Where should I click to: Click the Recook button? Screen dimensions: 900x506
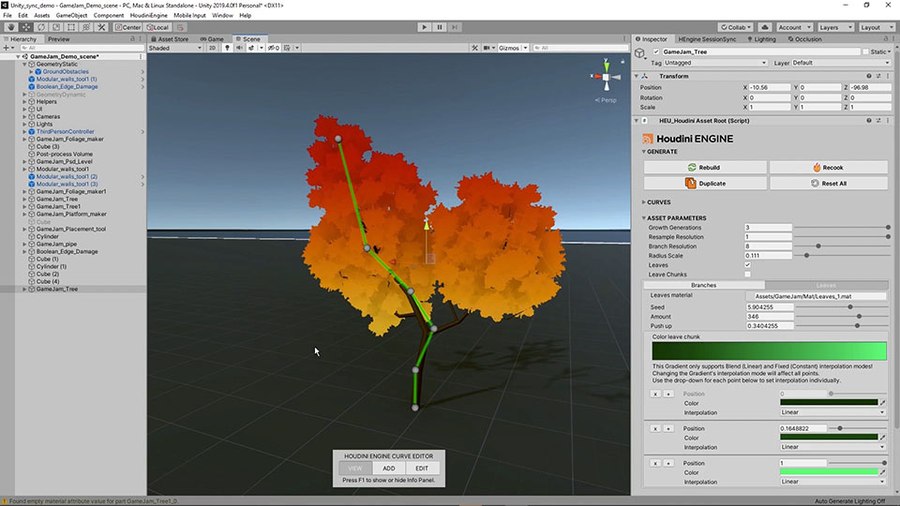(x=828, y=168)
